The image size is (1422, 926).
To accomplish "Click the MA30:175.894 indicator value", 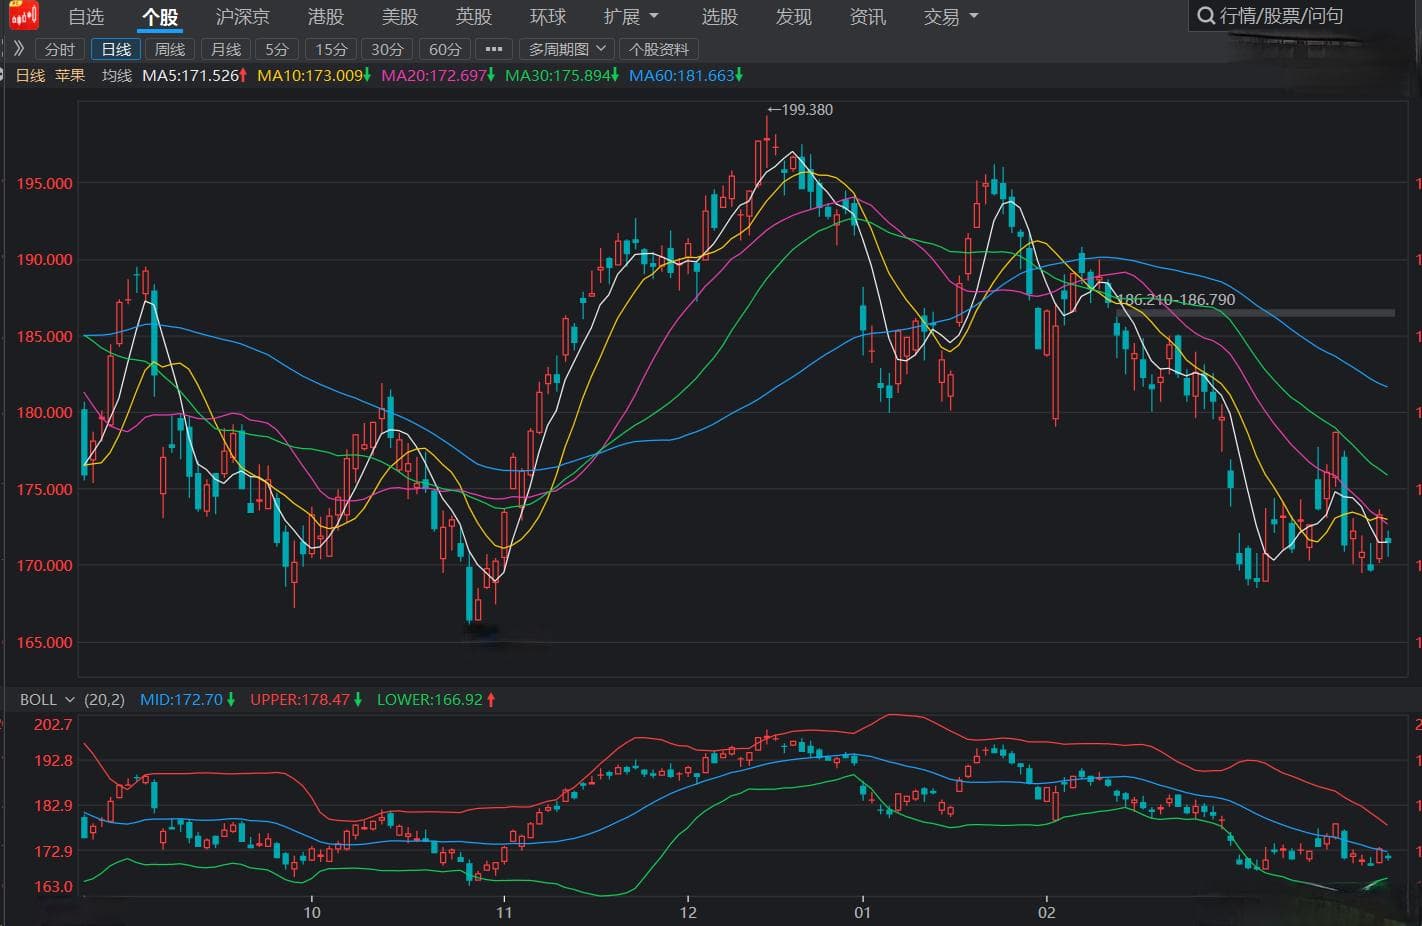I will pos(562,76).
